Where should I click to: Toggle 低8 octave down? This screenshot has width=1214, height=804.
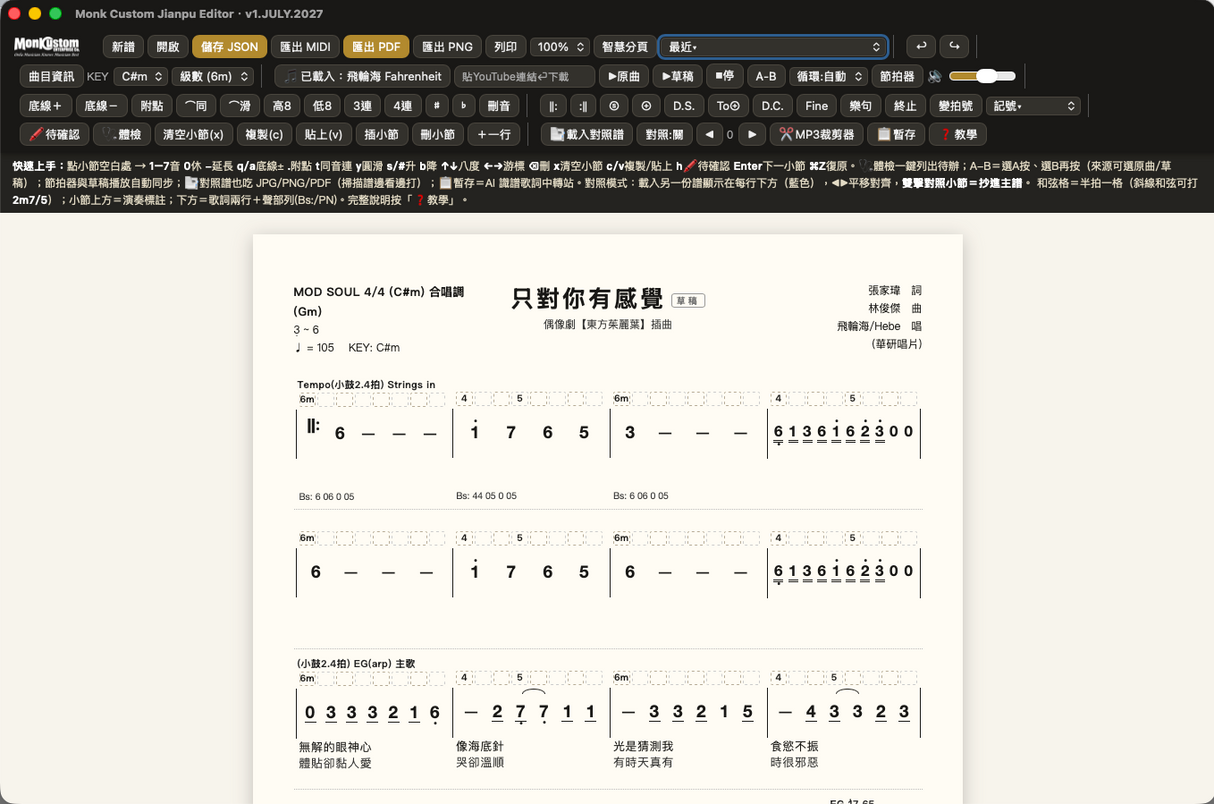[x=321, y=105]
